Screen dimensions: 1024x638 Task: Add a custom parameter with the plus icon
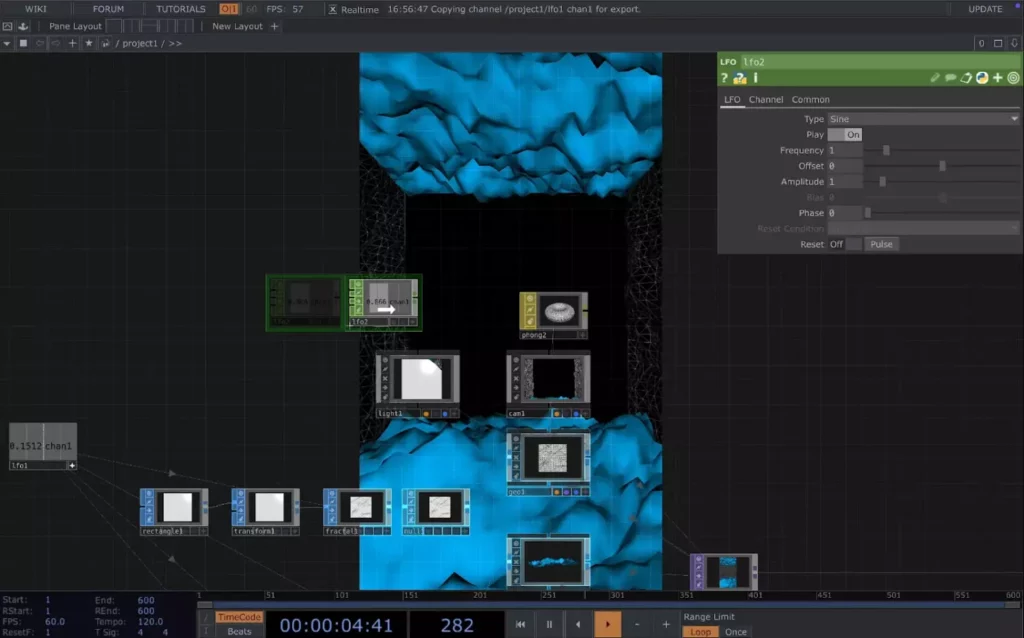[x=997, y=78]
